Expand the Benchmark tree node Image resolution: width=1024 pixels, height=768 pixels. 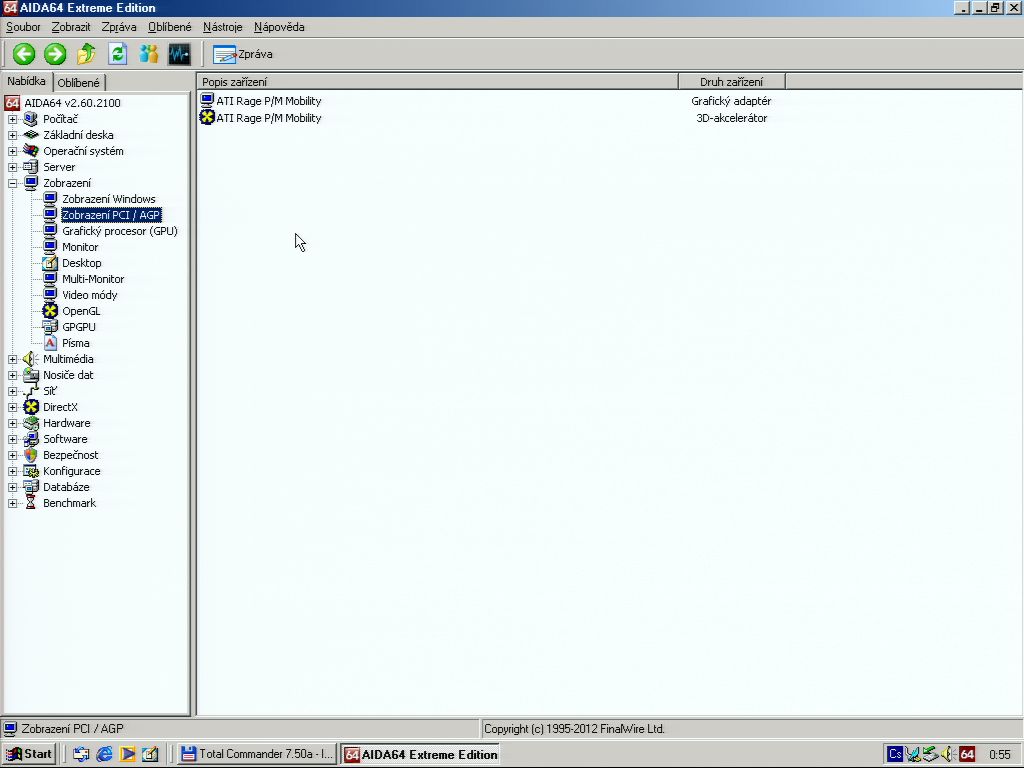click(x=12, y=503)
